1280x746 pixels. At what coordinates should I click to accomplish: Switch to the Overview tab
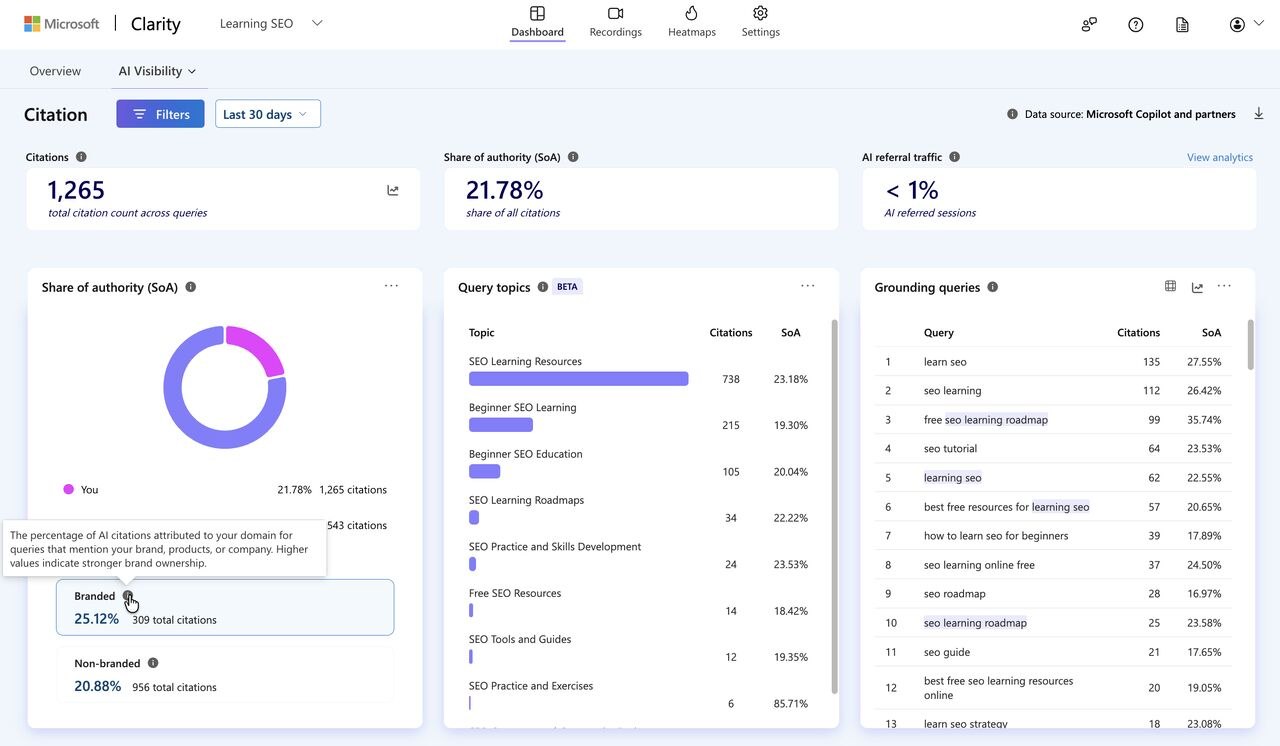click(55, 71)
